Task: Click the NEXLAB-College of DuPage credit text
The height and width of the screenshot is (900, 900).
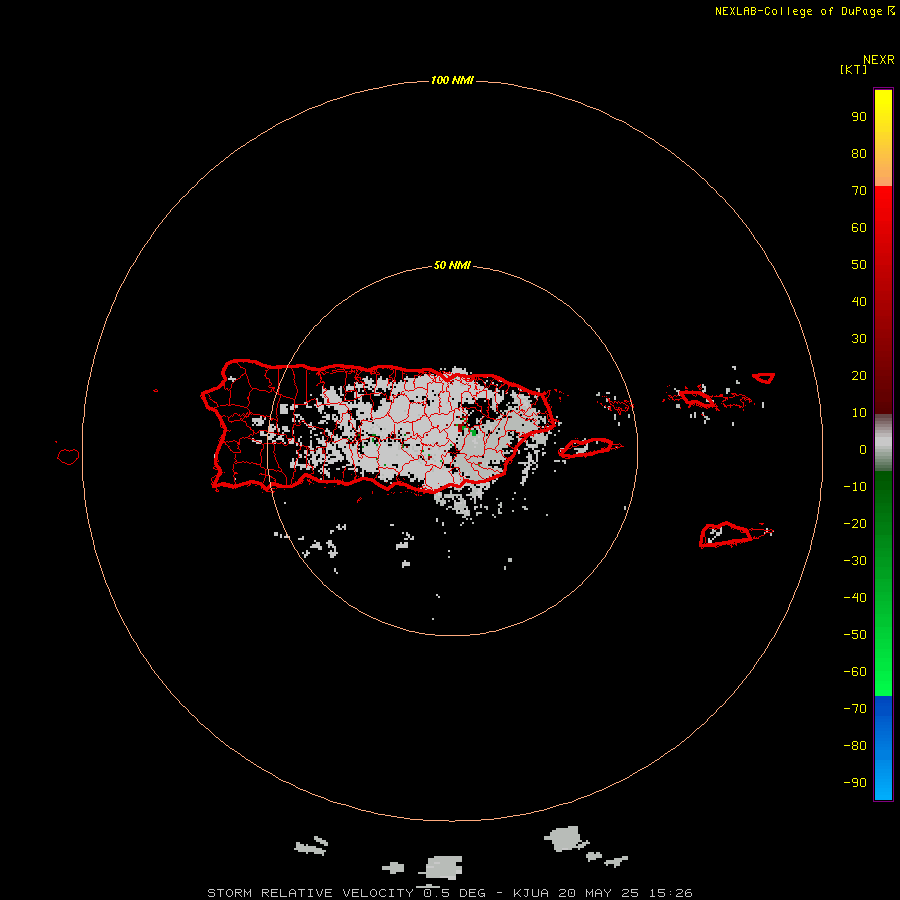Action: tap(798, 11)
